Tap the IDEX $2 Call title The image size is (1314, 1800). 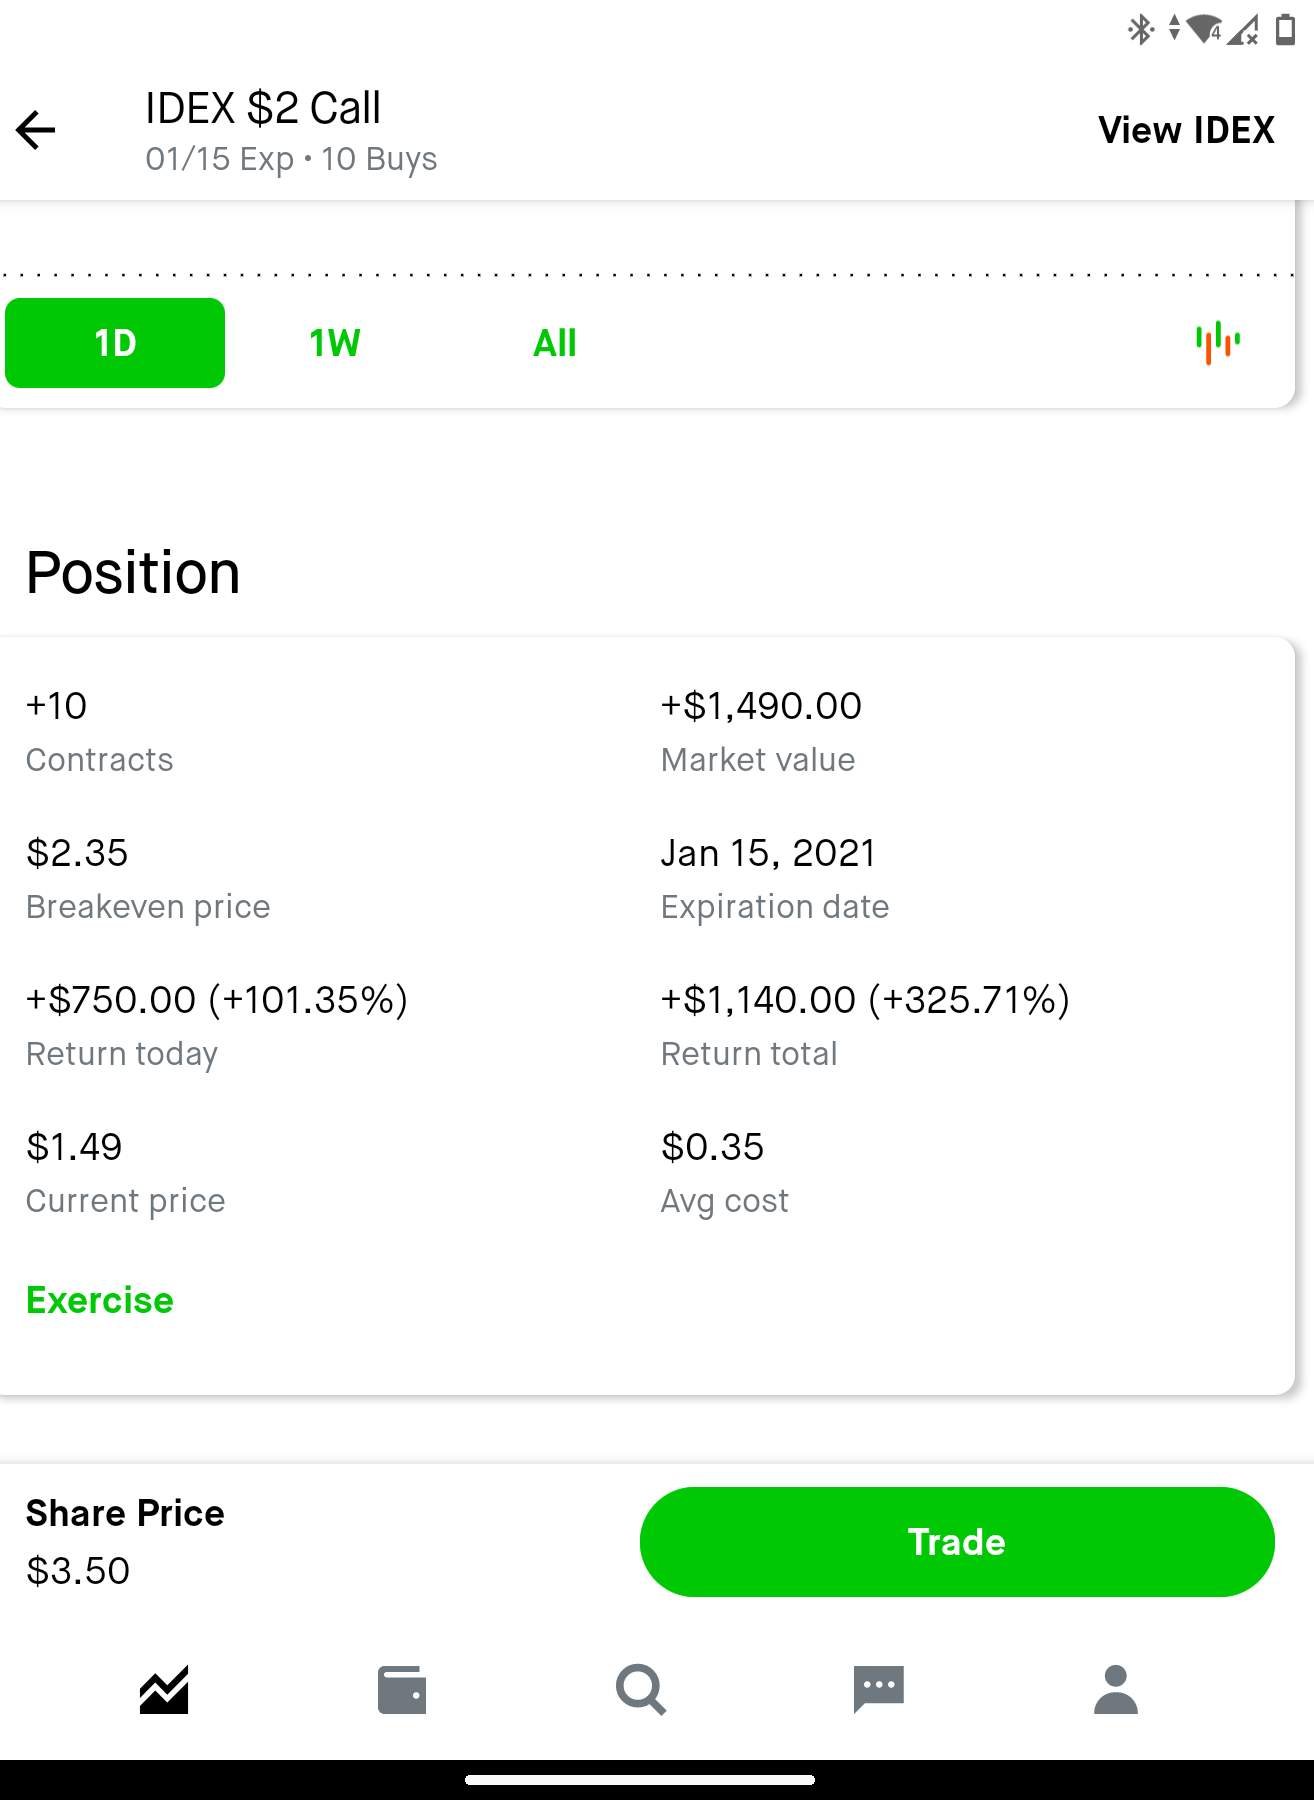point(263,108)
